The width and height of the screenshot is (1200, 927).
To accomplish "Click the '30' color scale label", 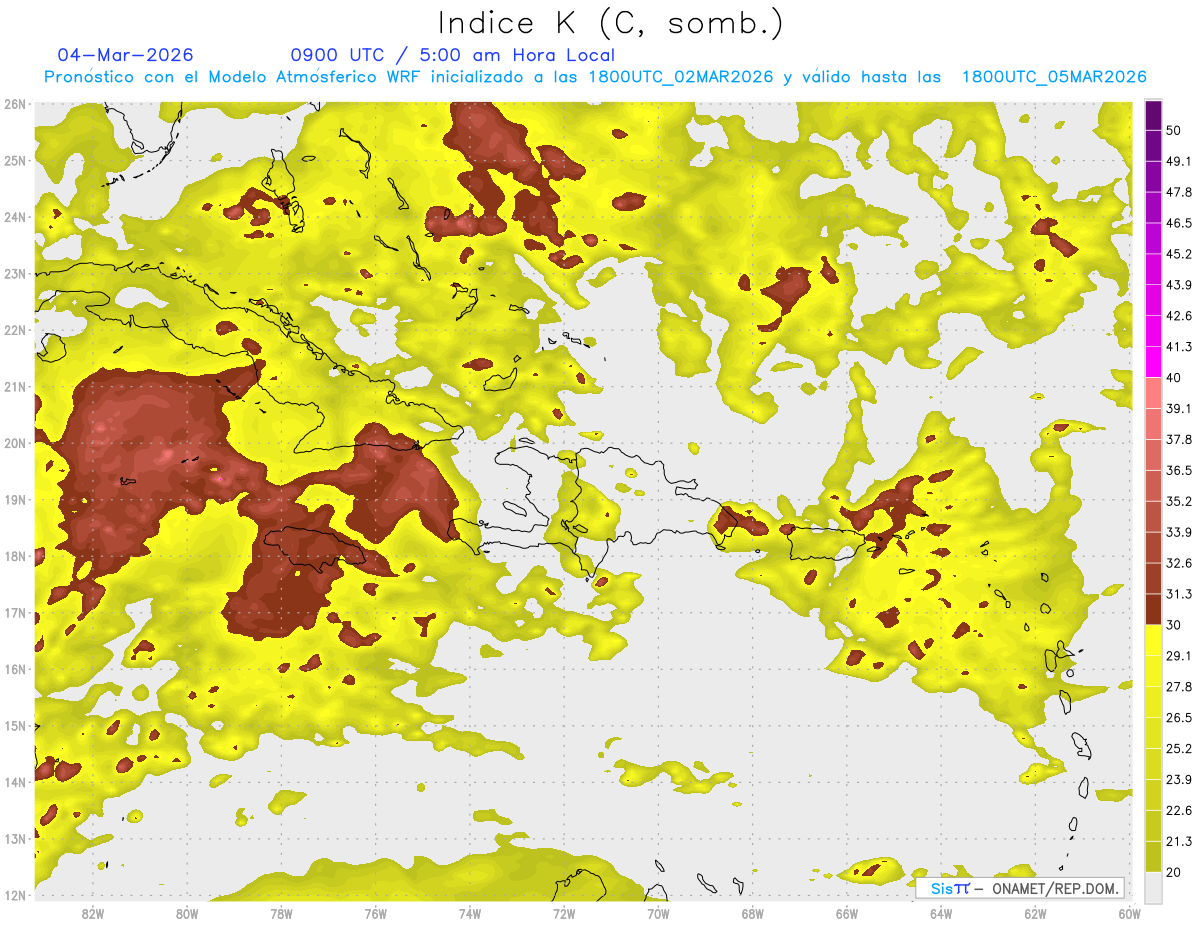I will (1175, 625).
